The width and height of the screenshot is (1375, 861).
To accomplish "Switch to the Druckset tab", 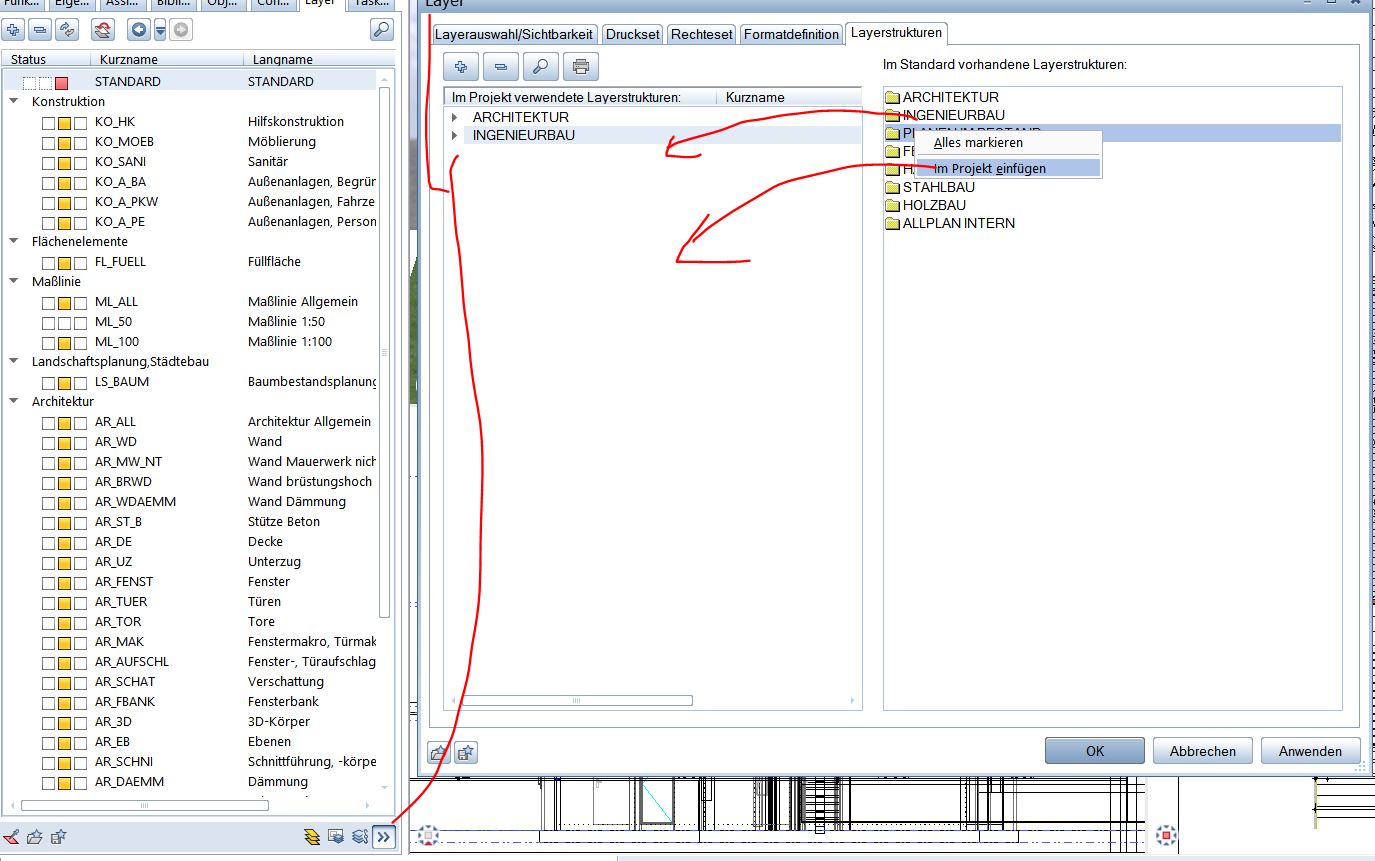I will tap(633, 34).
